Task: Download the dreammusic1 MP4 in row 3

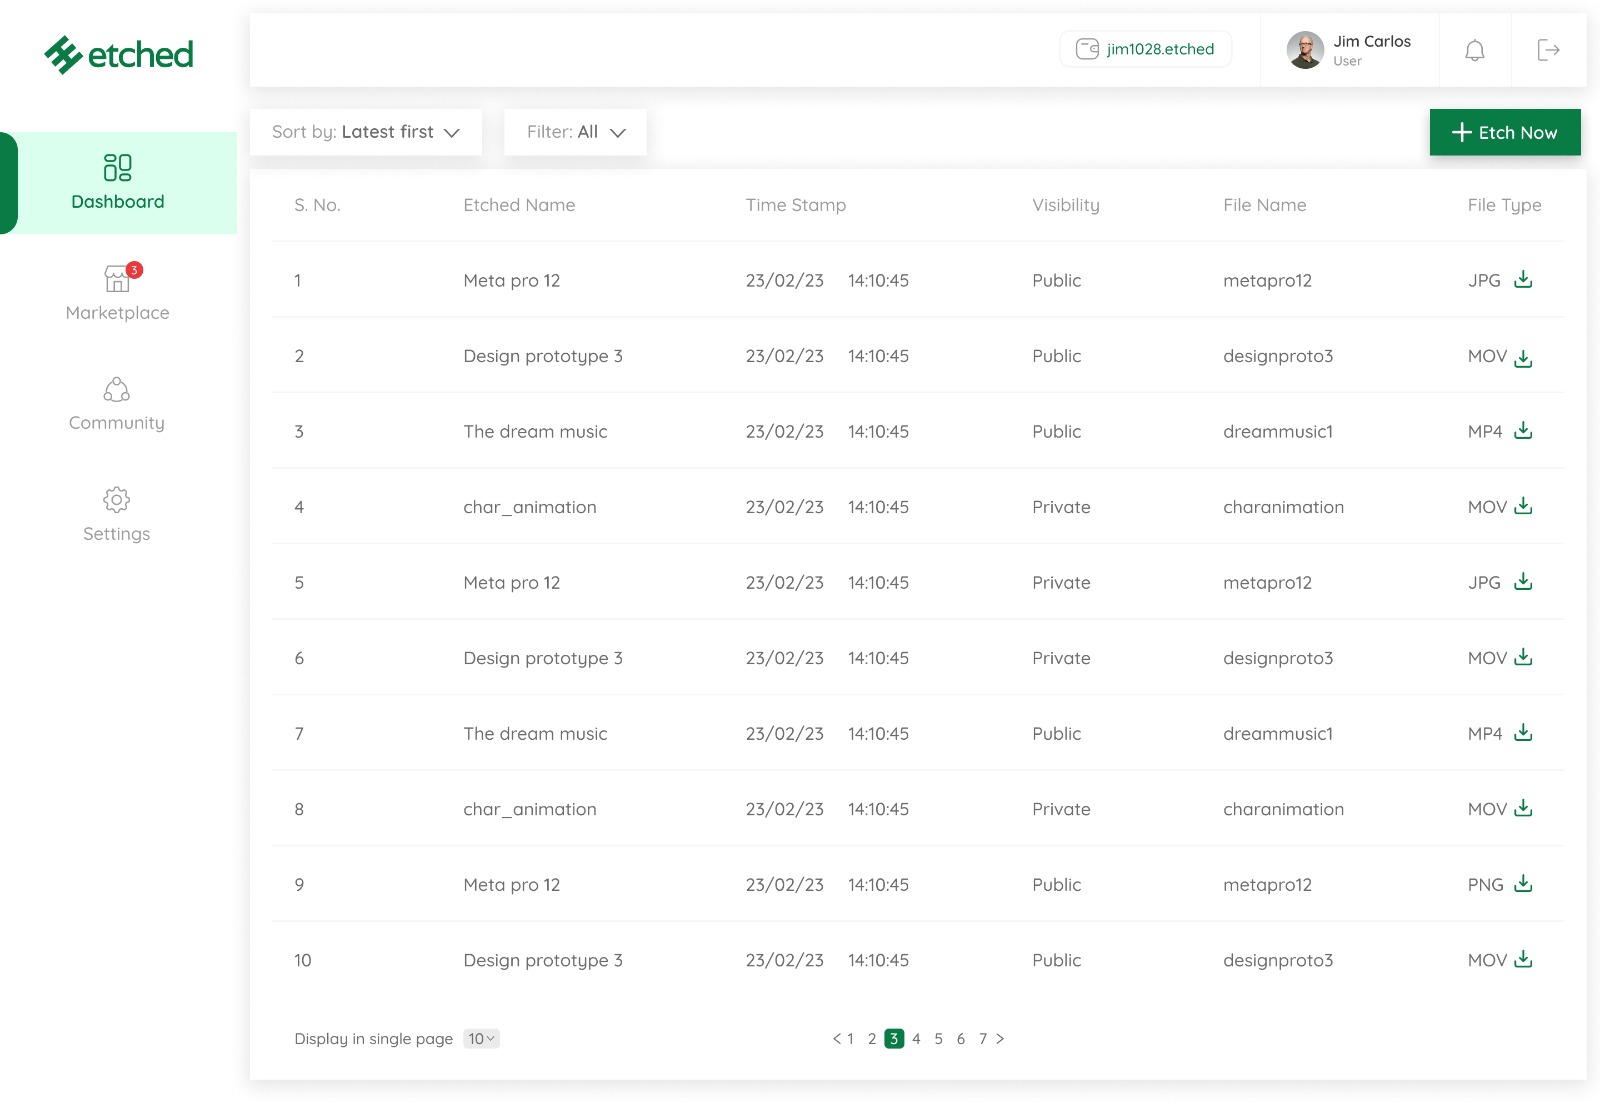Action: point(1523,431)
